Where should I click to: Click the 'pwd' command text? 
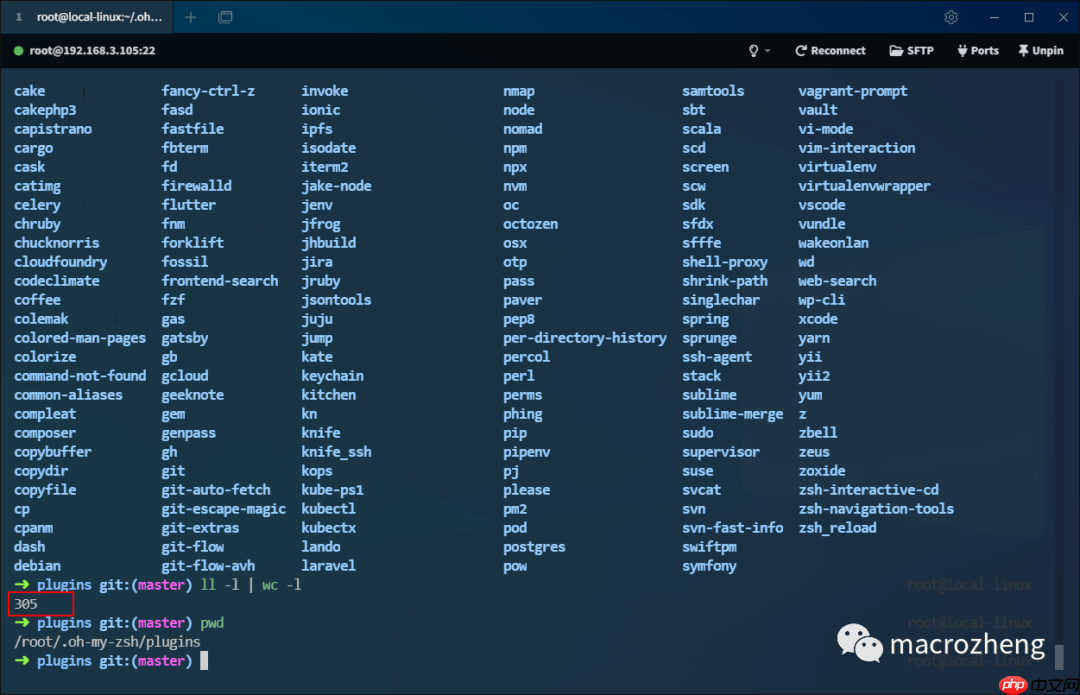click(x=212, y=623)
